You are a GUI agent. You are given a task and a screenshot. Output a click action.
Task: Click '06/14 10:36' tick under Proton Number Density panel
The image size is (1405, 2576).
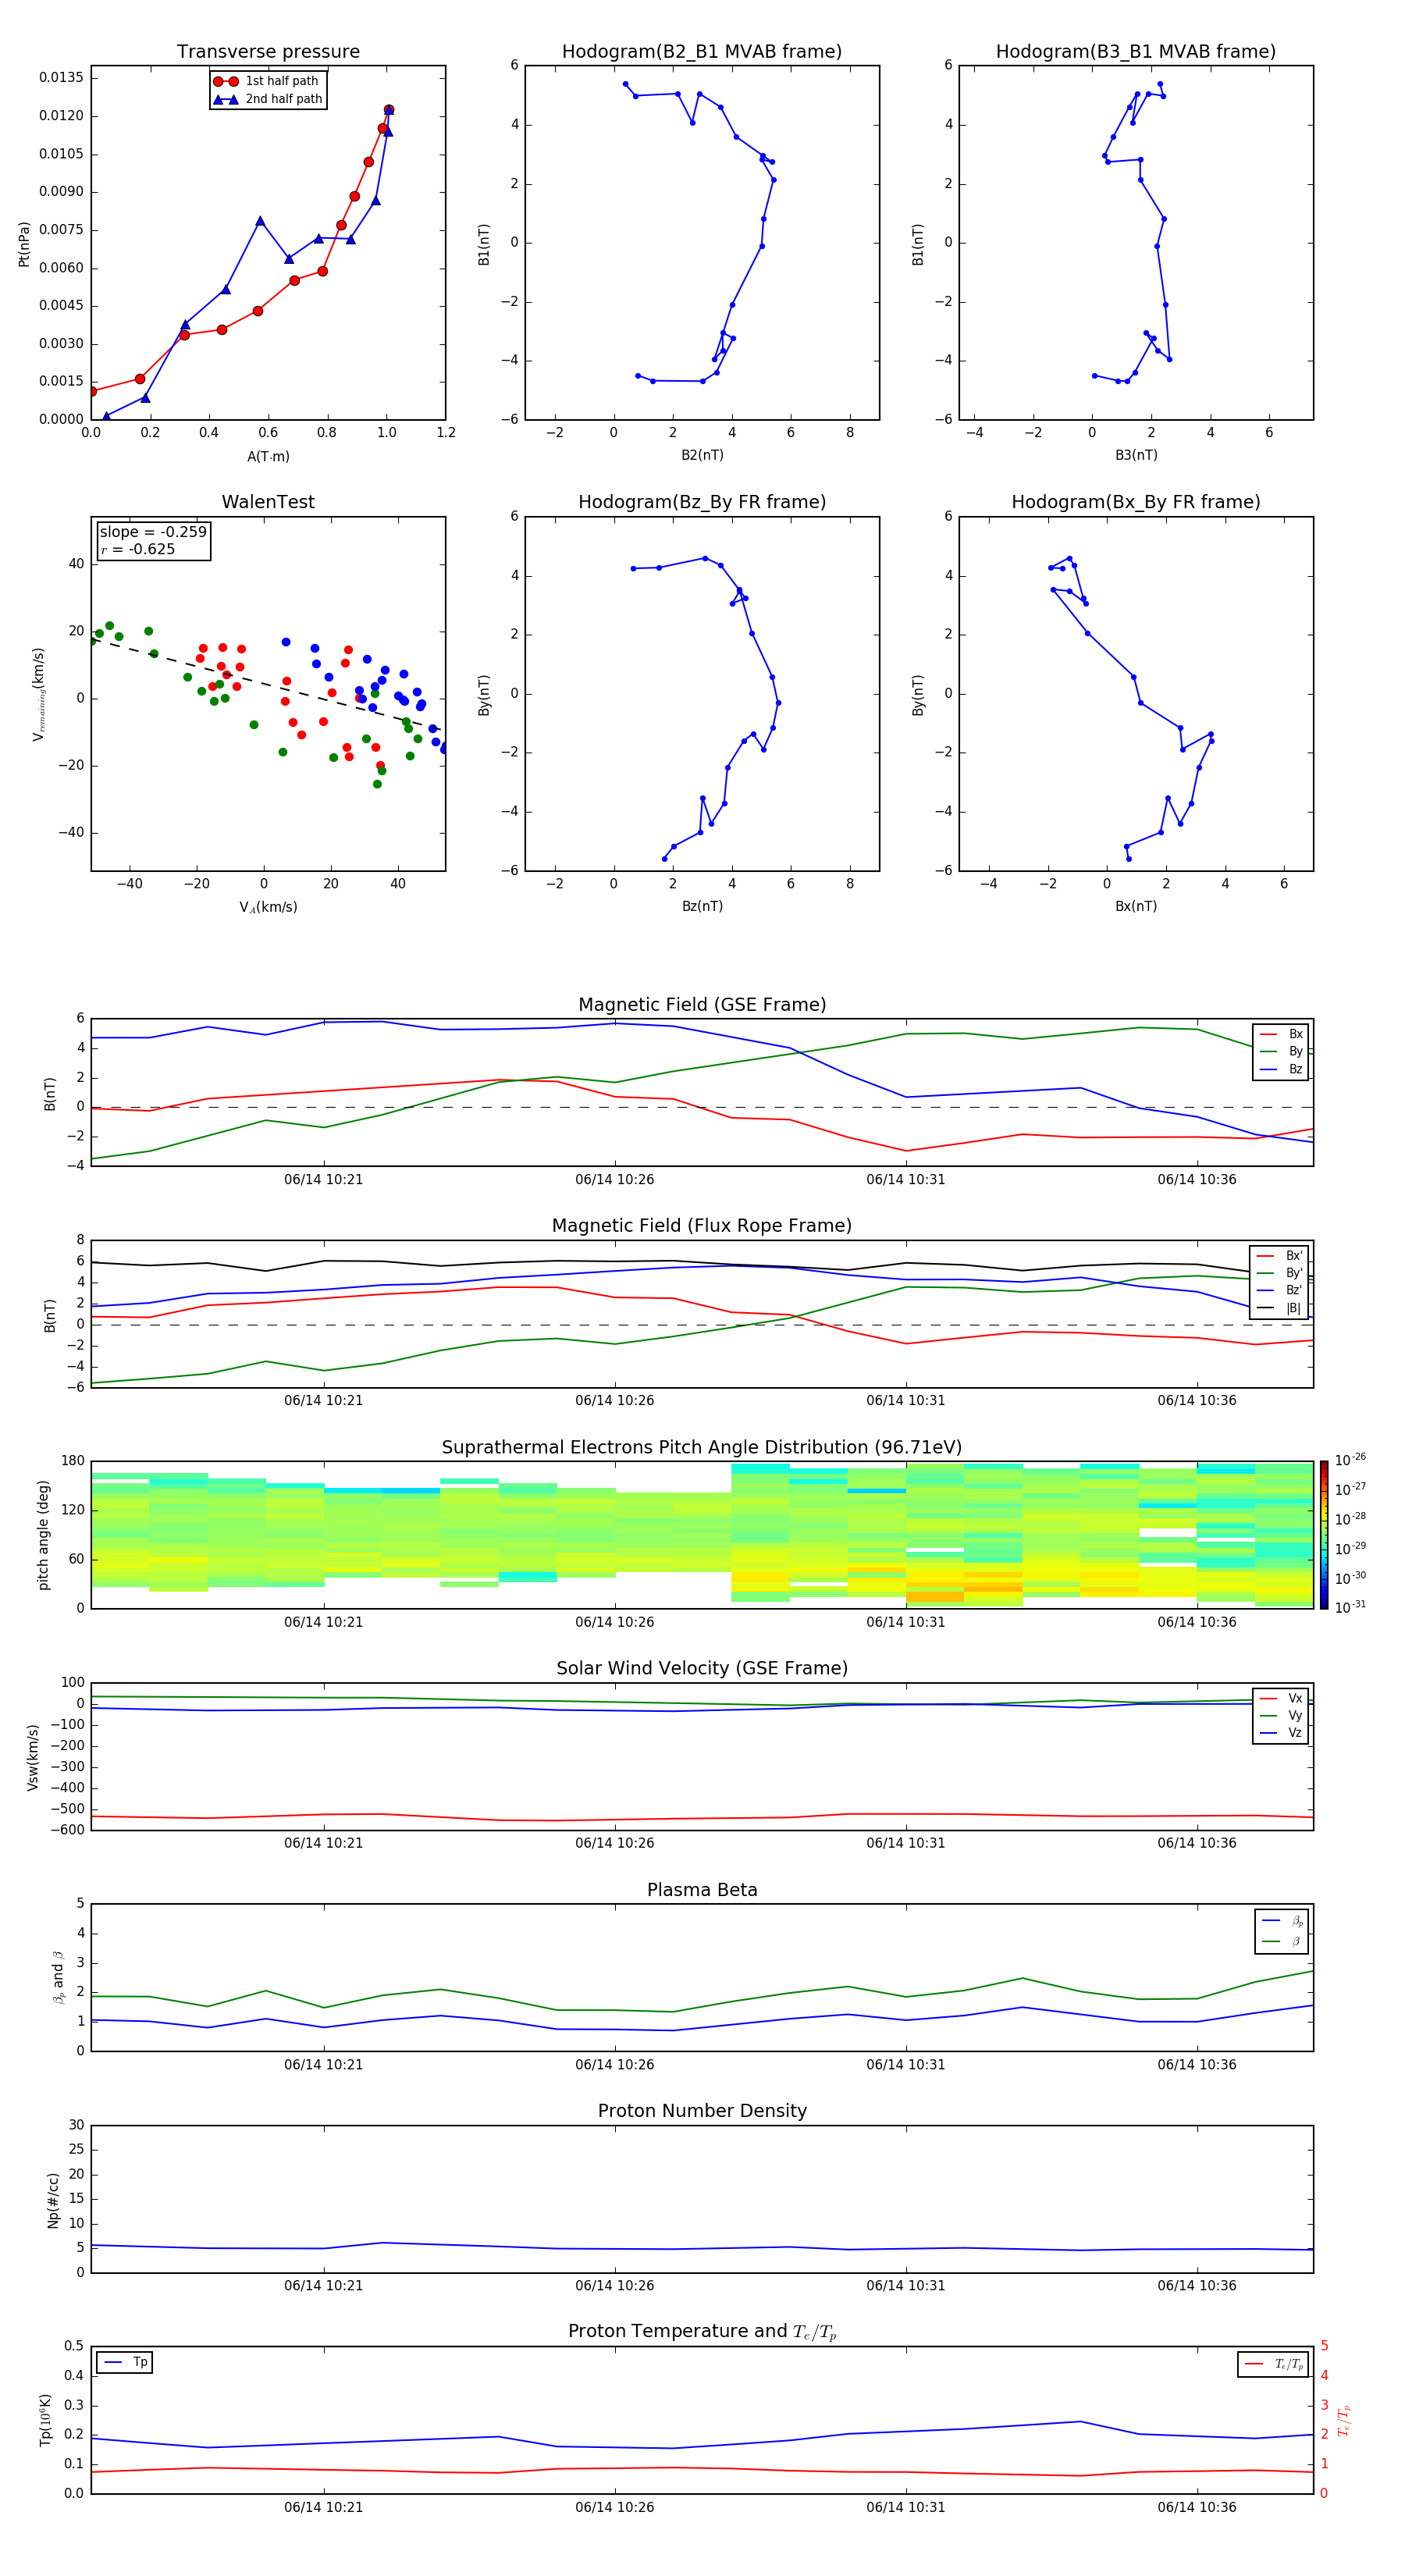coord(1196,2285)
